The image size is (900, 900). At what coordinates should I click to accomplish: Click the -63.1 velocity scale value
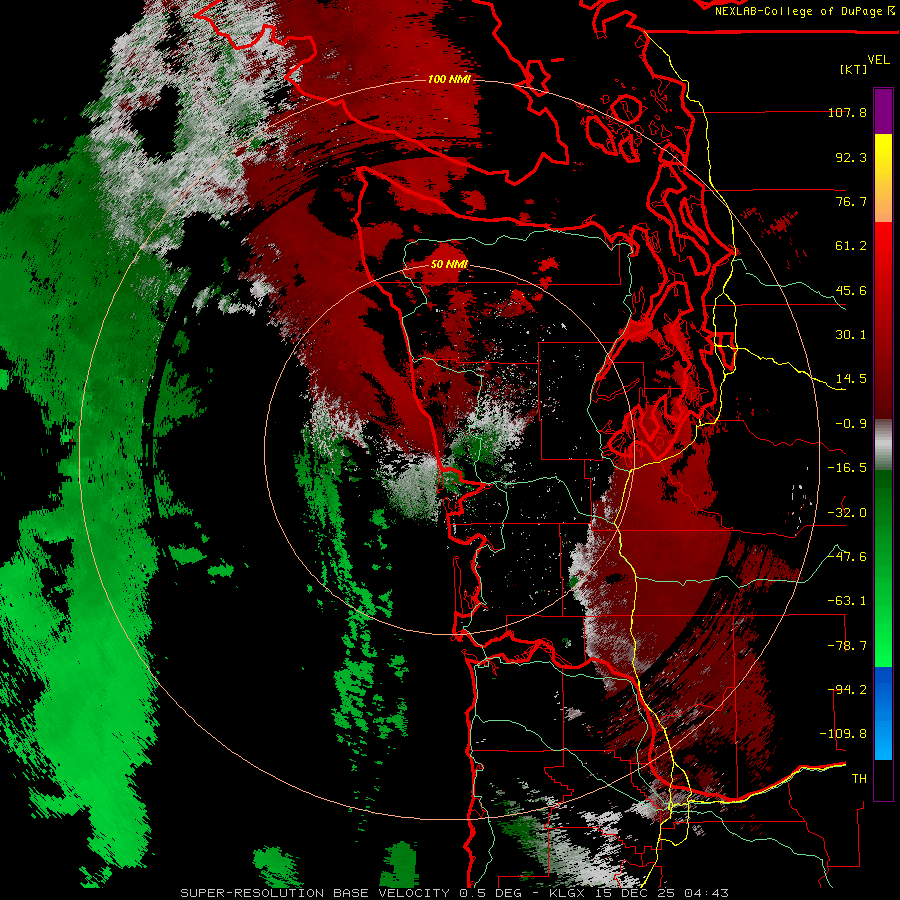pos(847,601)
